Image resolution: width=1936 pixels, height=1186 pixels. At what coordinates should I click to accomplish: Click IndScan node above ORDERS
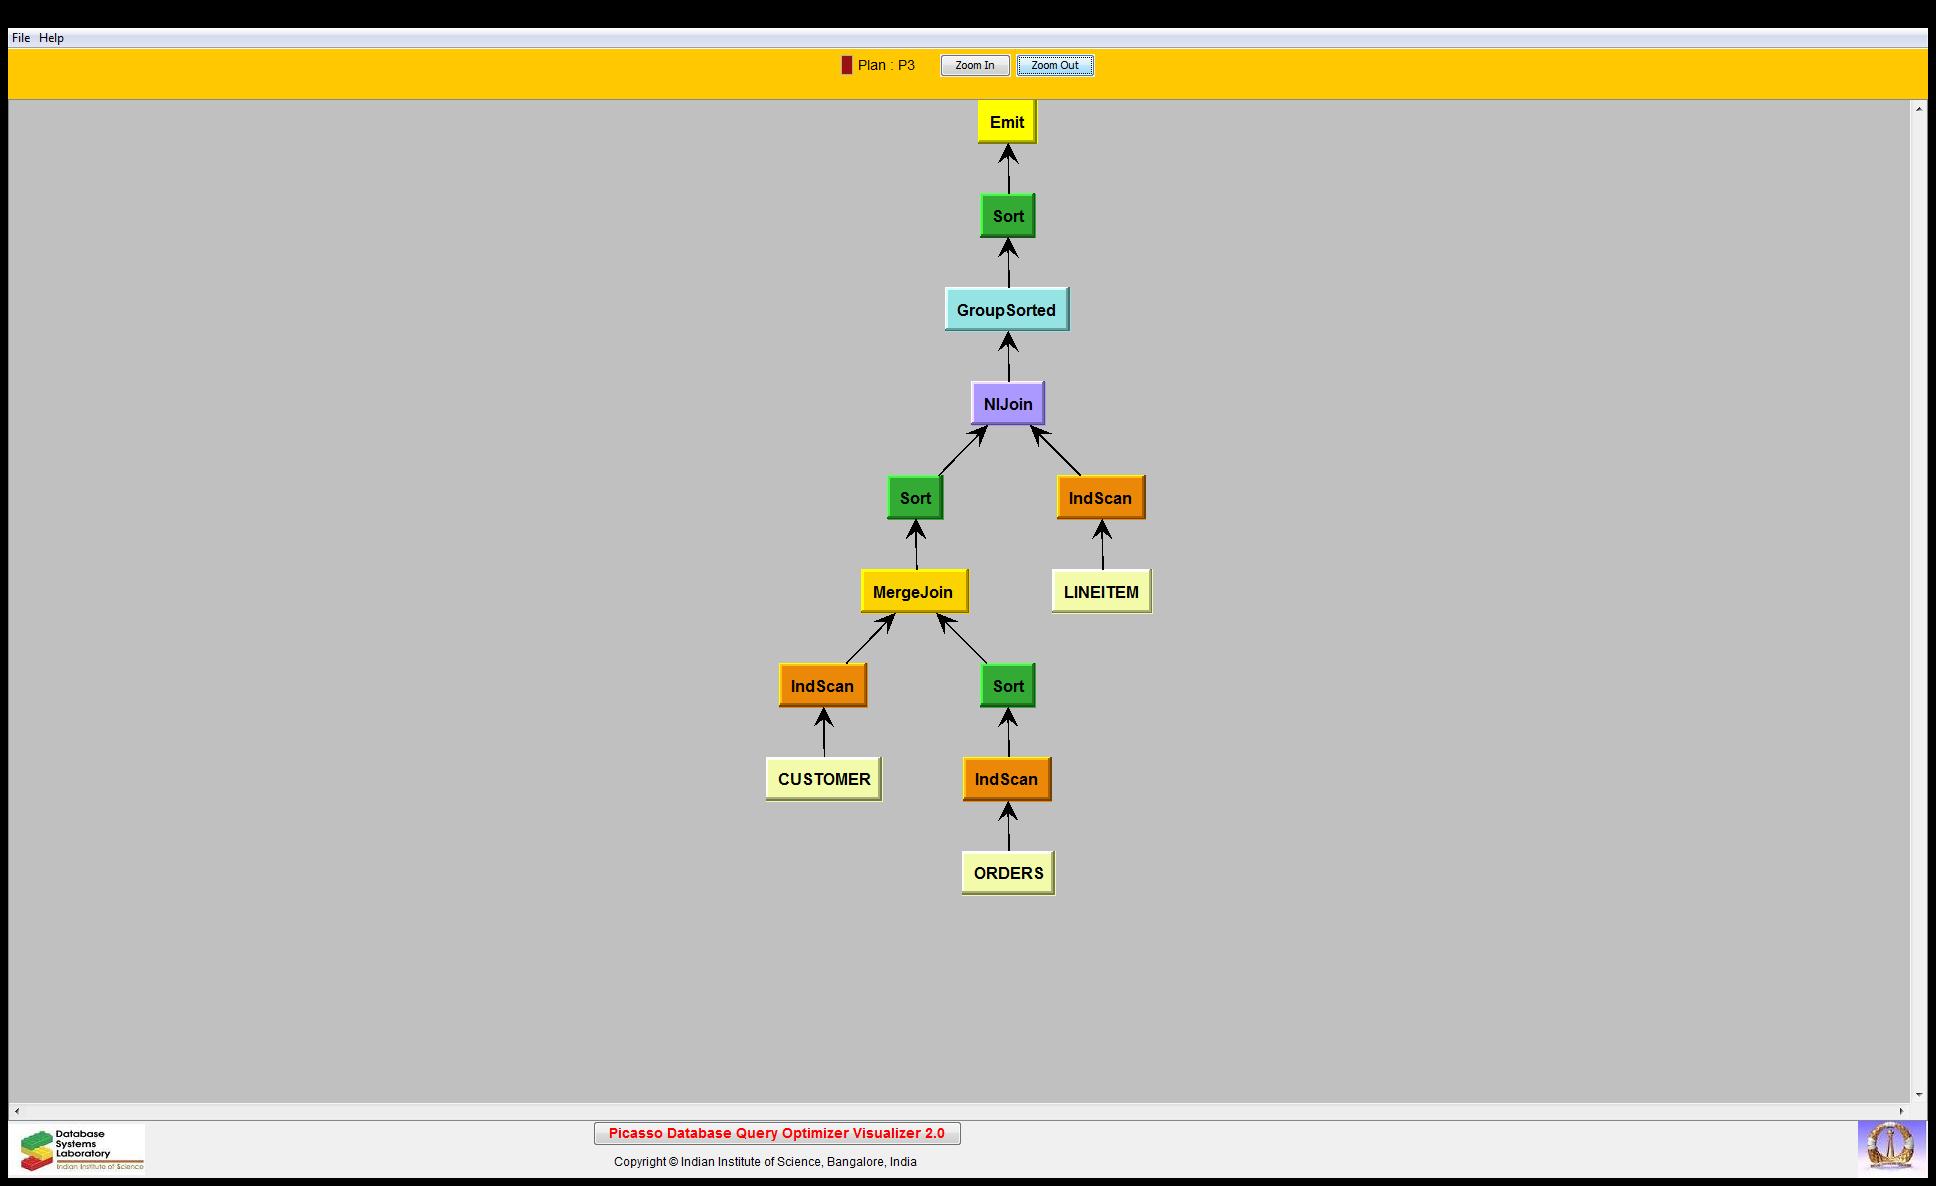(x=1006, y=779)
